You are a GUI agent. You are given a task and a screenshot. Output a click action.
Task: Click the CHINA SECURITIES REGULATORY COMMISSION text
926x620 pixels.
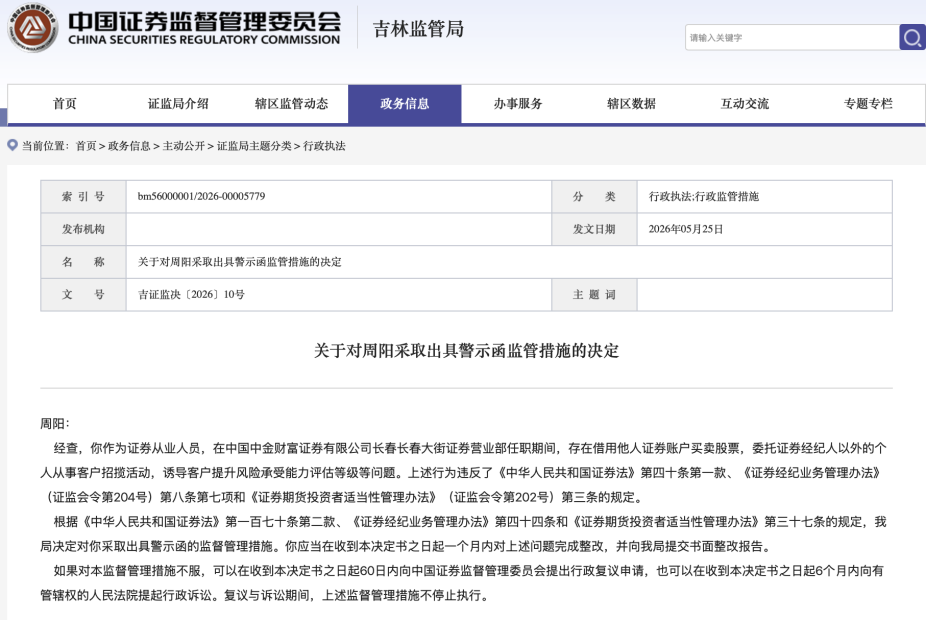[x=204, y=40]
